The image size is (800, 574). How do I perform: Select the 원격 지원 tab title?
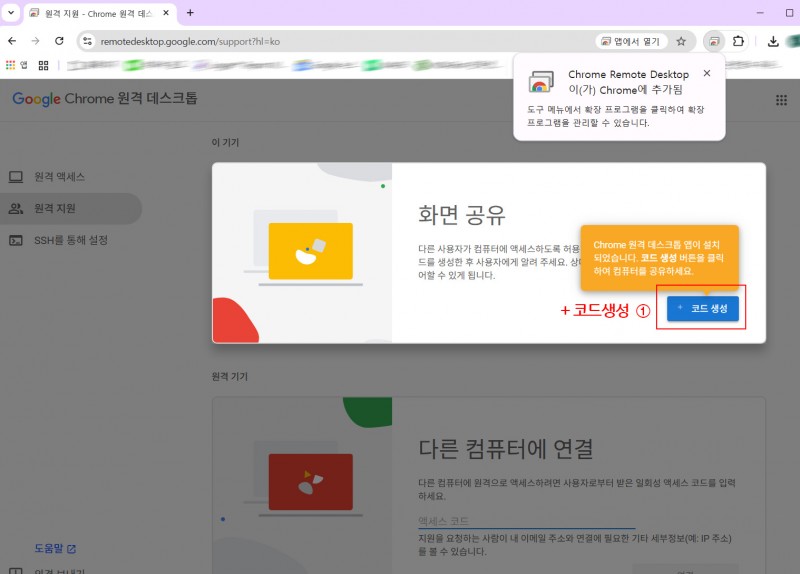(98, 14)
